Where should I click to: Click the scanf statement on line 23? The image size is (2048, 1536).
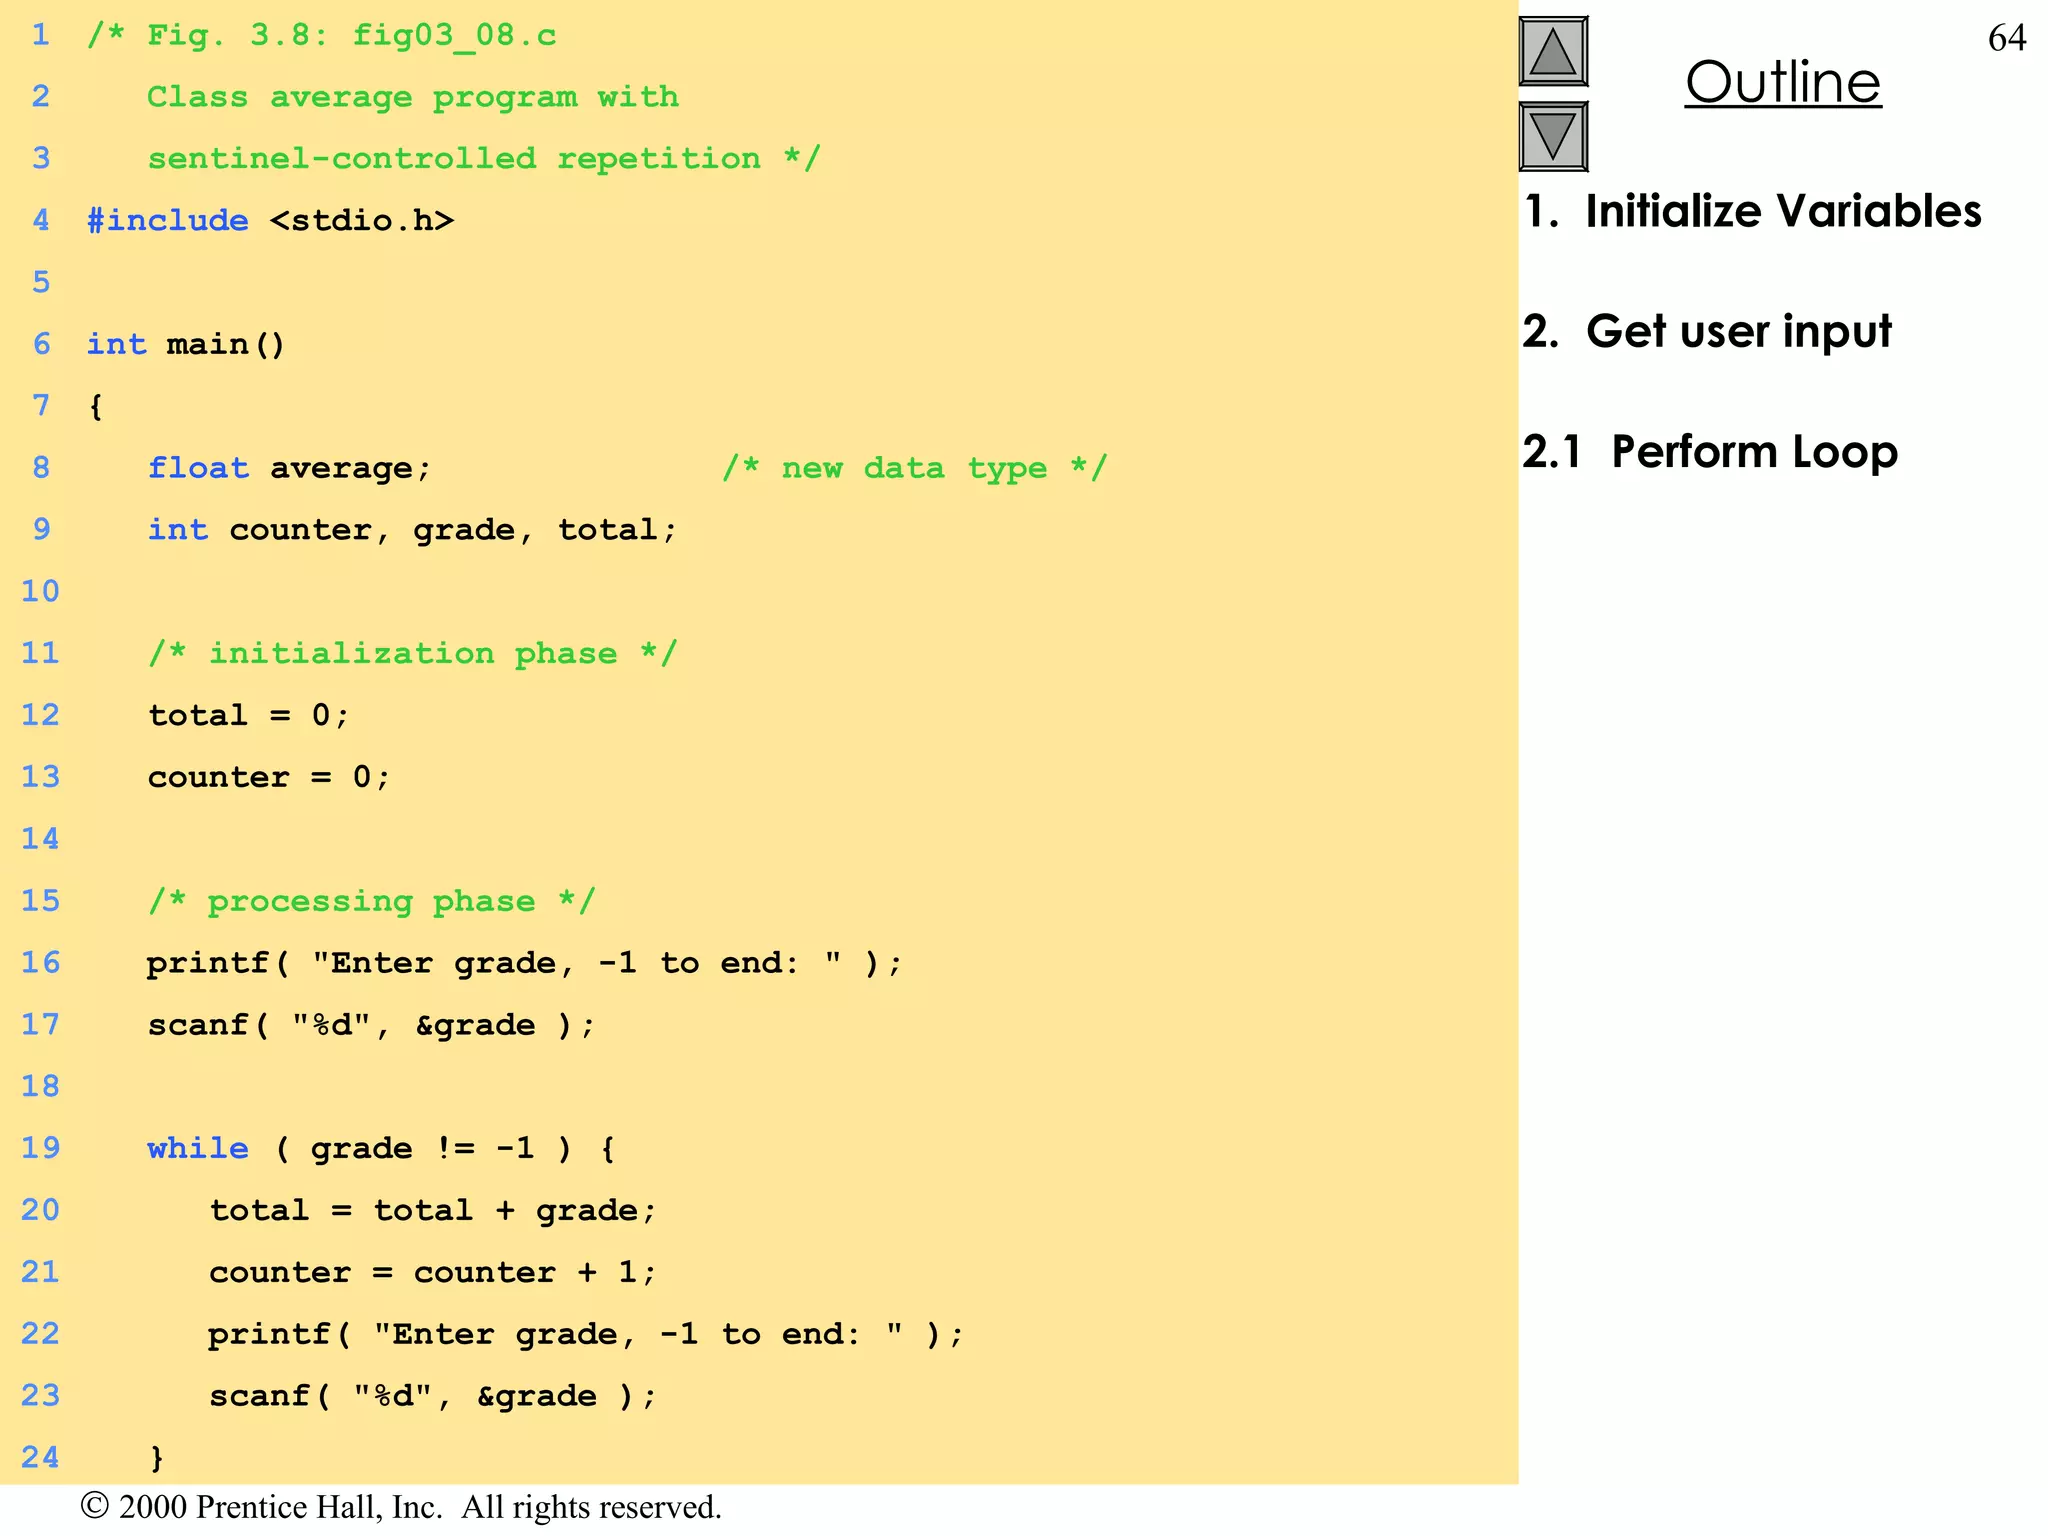(433, 1397)
